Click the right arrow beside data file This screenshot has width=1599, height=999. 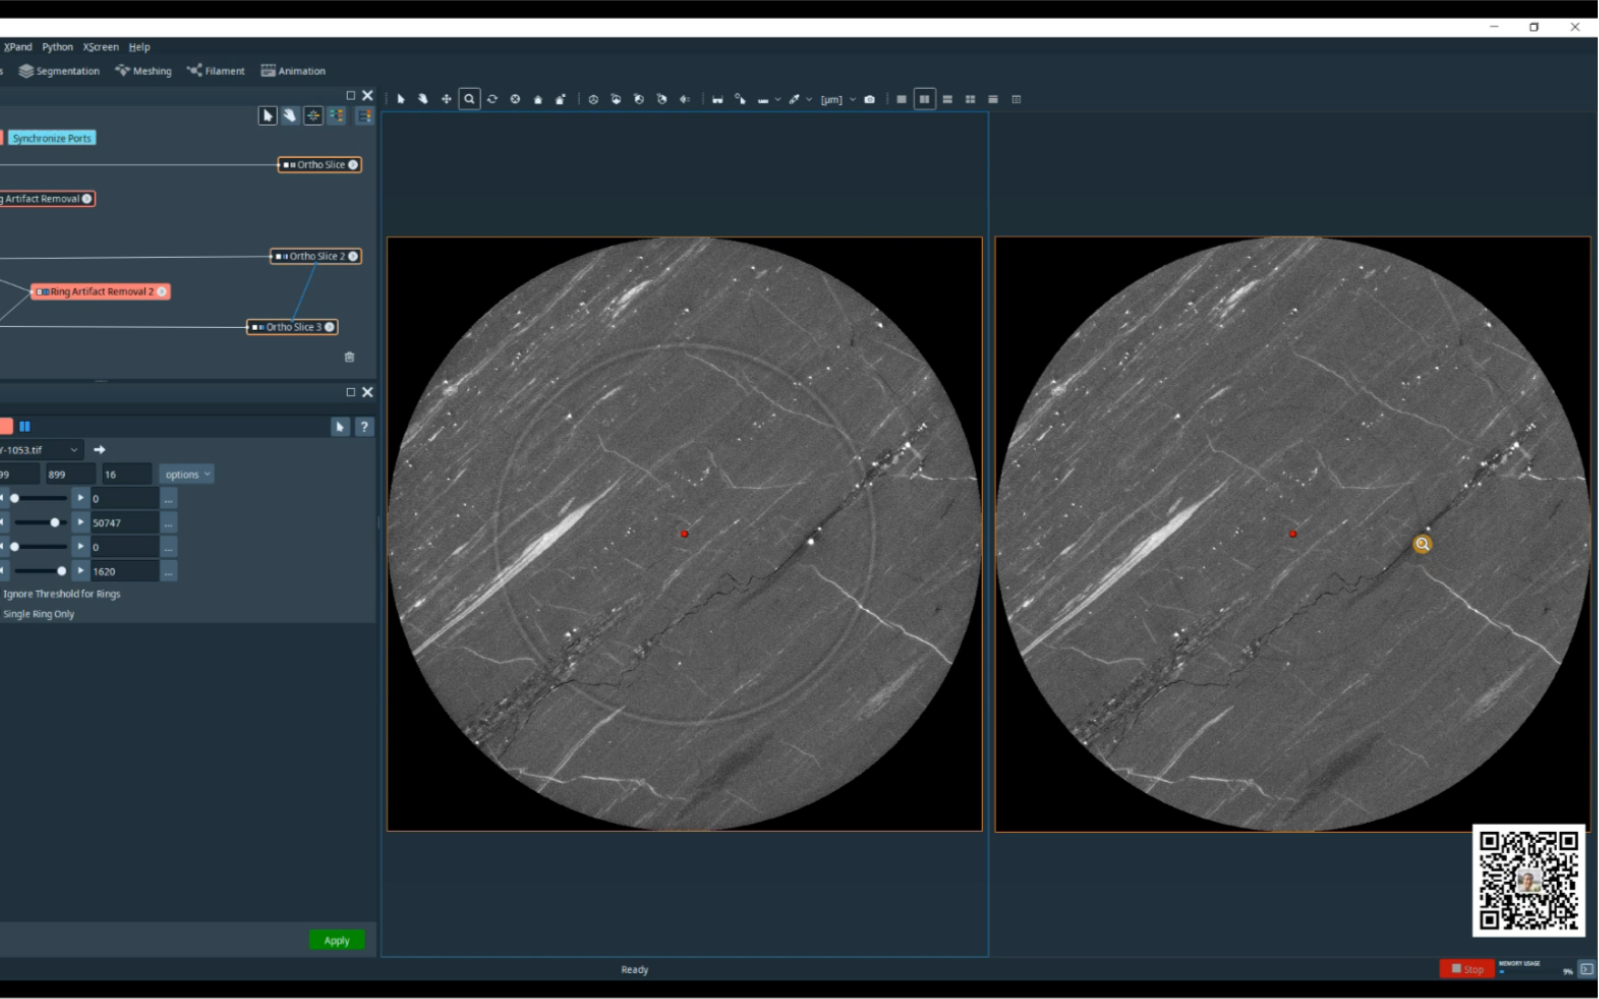click(99, 450)
